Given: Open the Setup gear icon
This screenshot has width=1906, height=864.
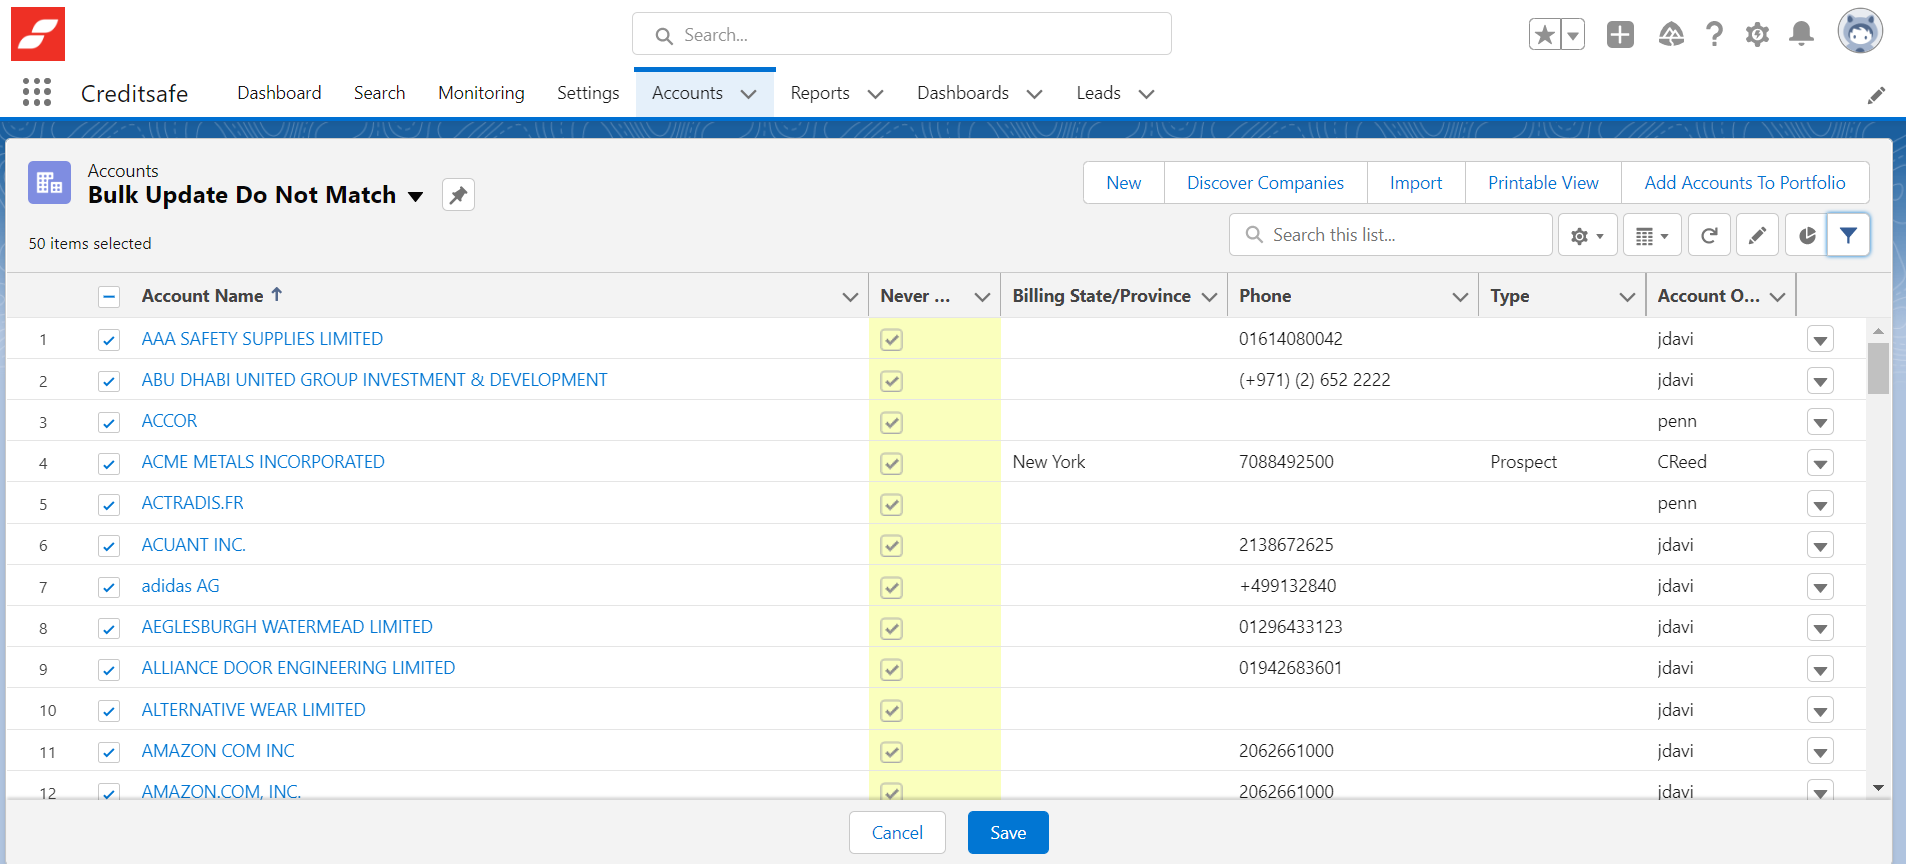Looking at the screenshot, I should tap(1757, 35).
